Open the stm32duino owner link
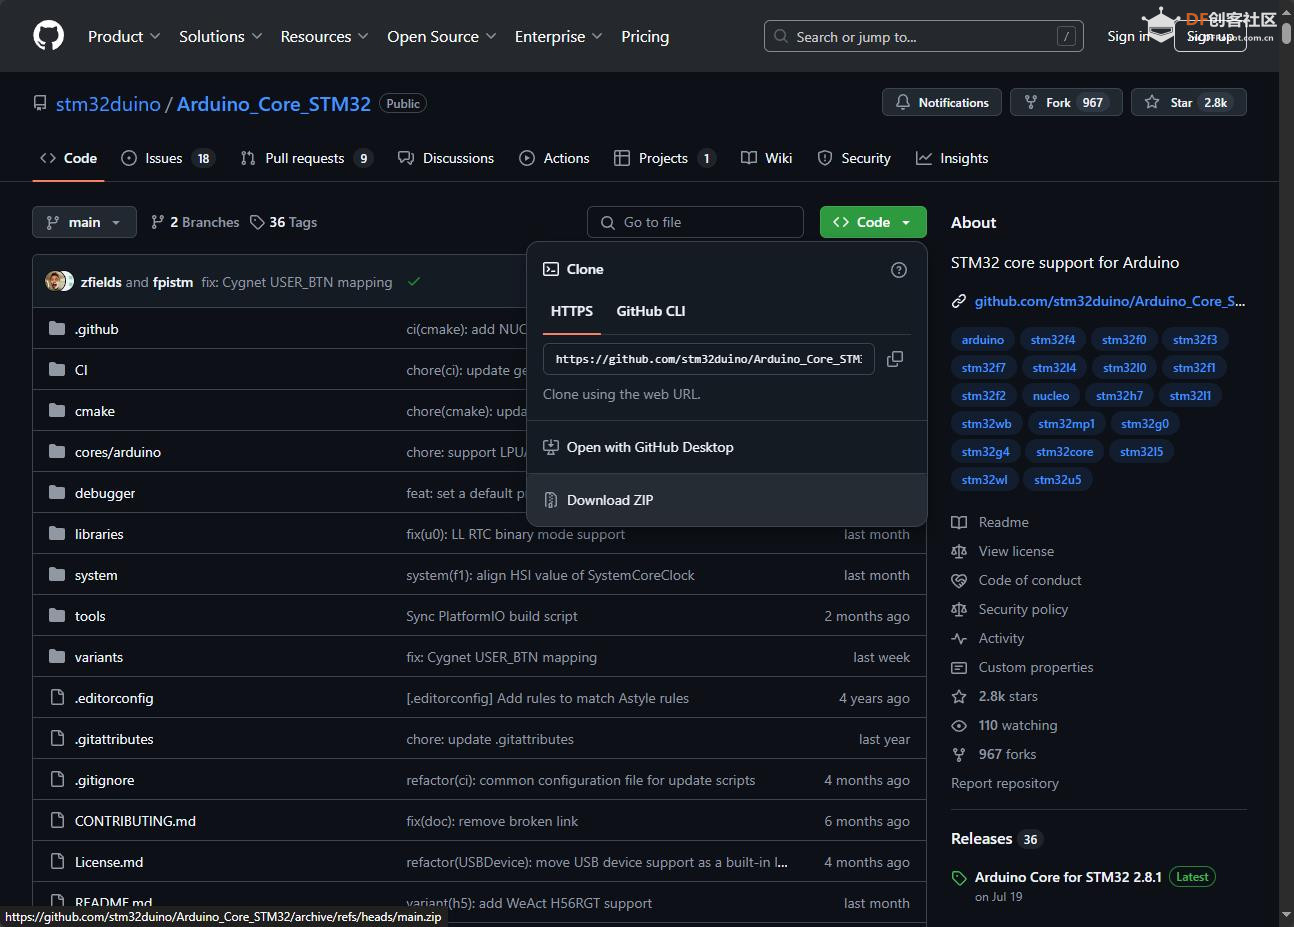Image resolution: width=1294 pixels, height=927 pixels. click(x=108, y=104)
